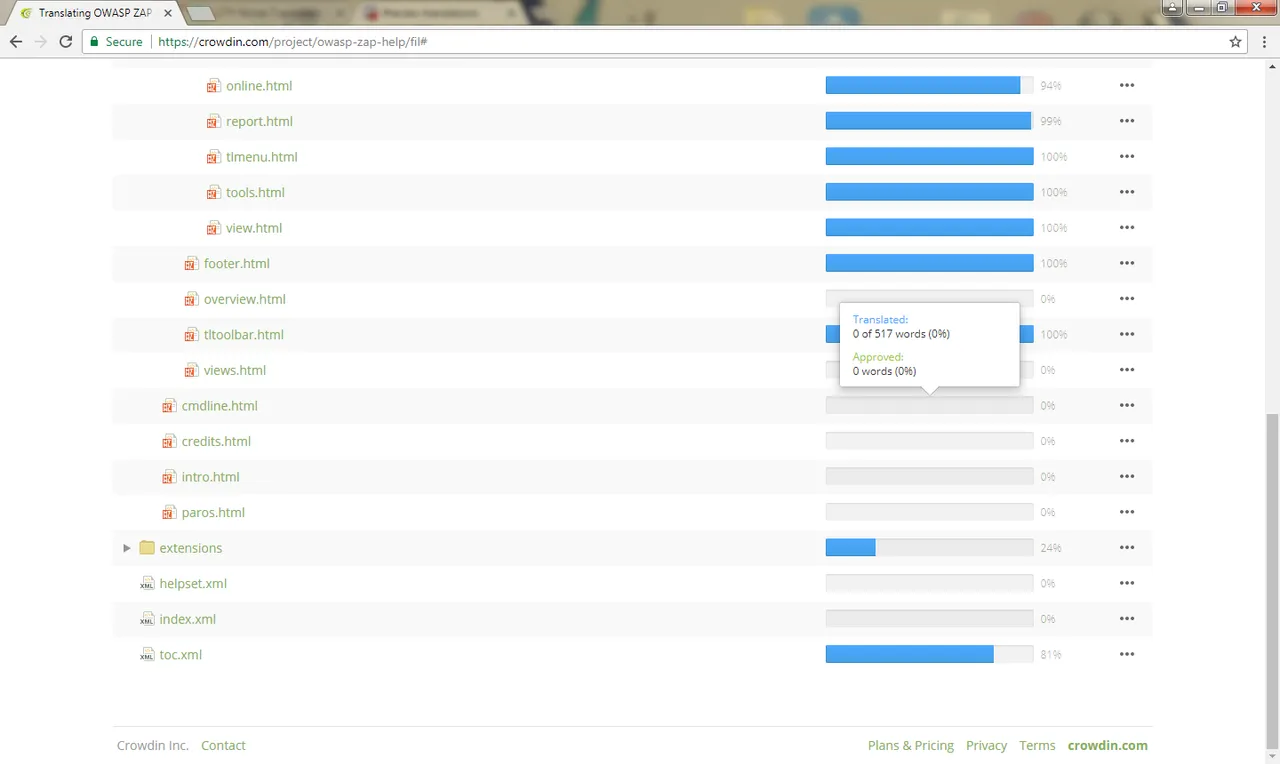Expand the extensions folder arrow
Screen dimensions: 1280x764
coord(126,548)
